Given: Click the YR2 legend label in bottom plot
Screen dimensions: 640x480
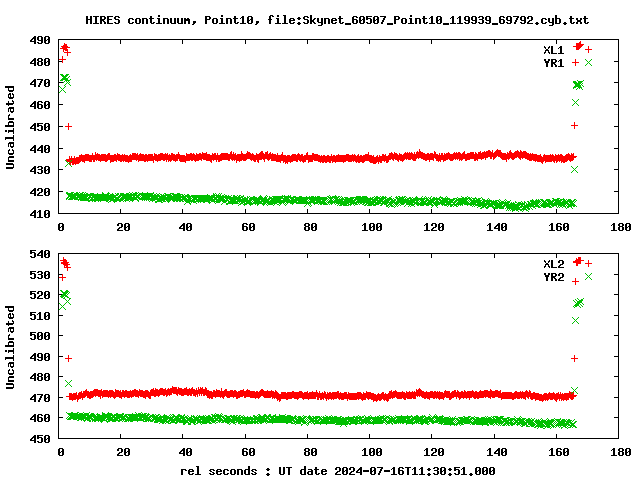Looking at the screenshot, I should click(553, 277).
